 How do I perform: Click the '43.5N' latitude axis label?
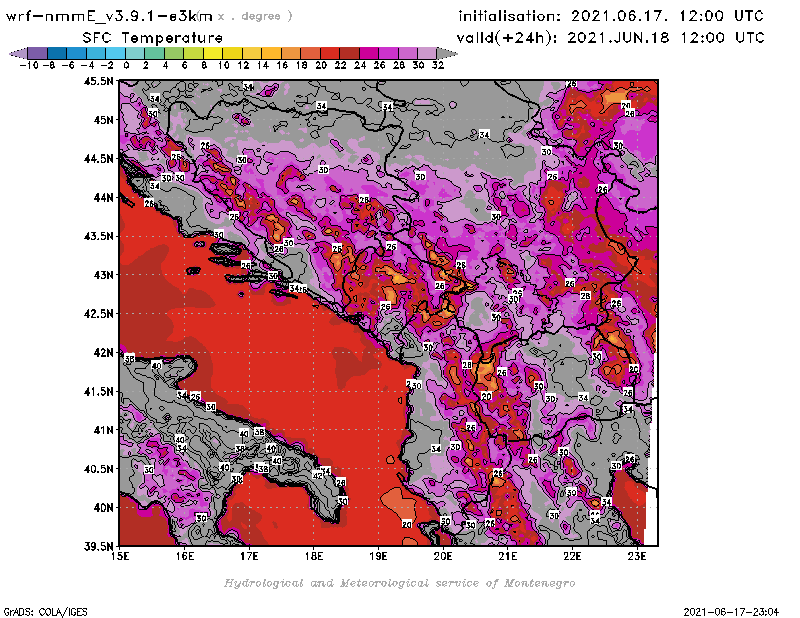point(98,236)
